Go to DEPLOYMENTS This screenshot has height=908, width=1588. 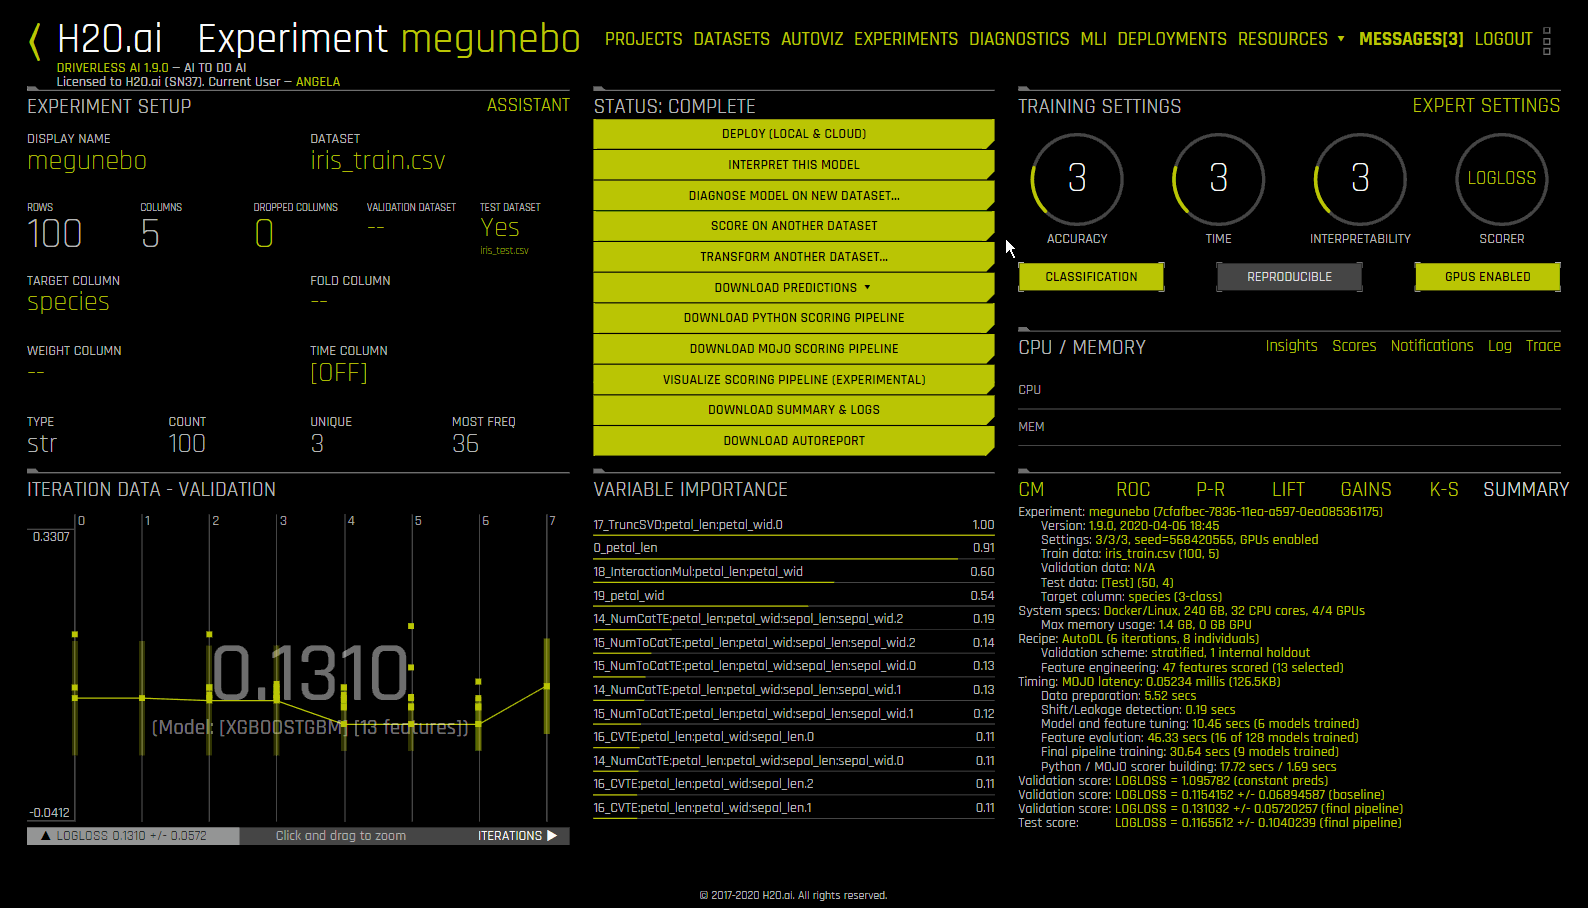coord(1172,39)
